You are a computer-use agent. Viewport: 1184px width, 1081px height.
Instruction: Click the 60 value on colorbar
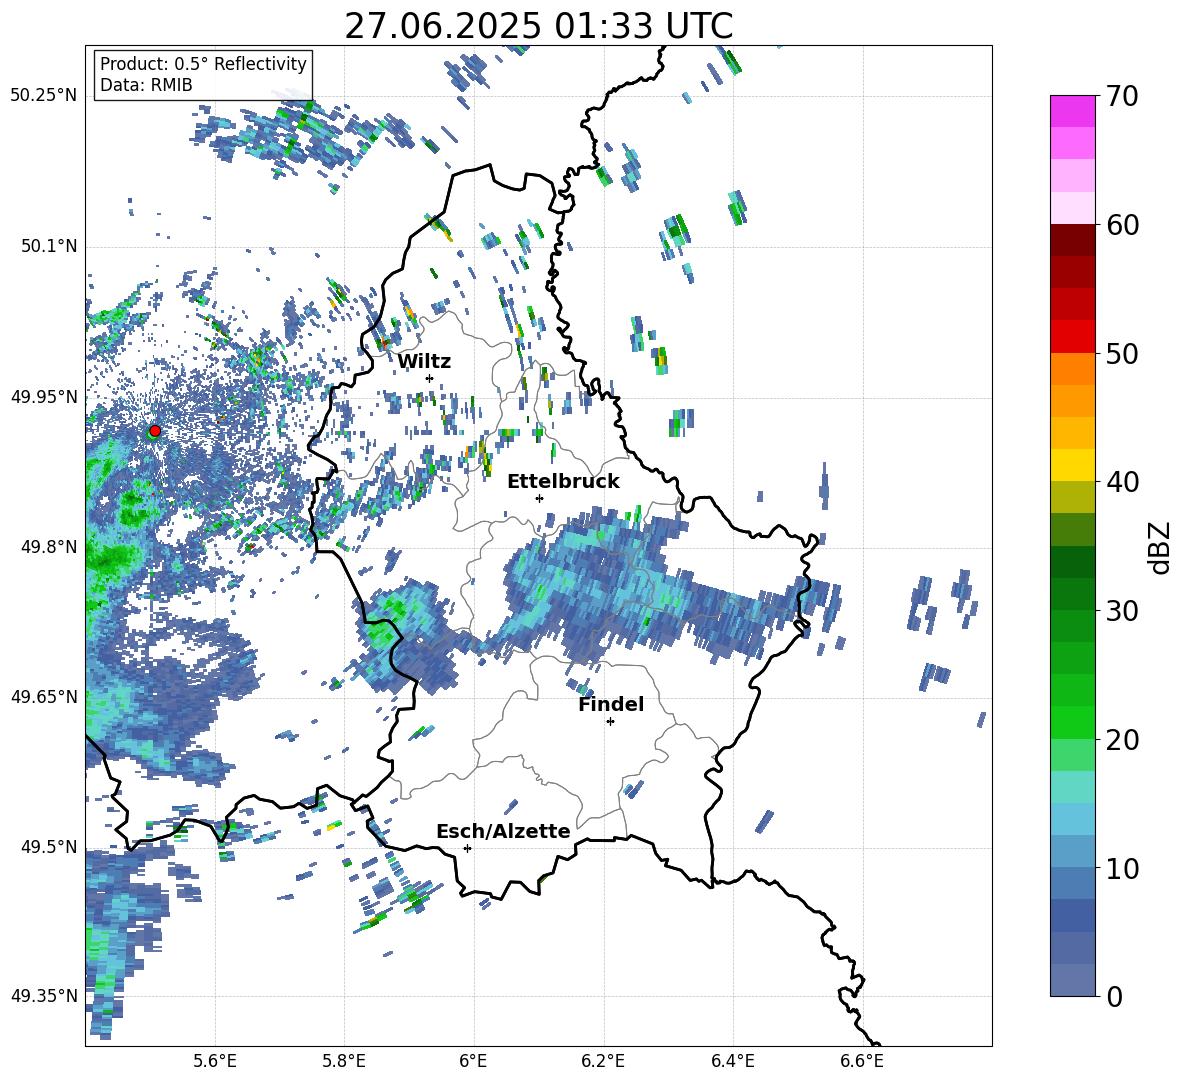click(1122, 225)
